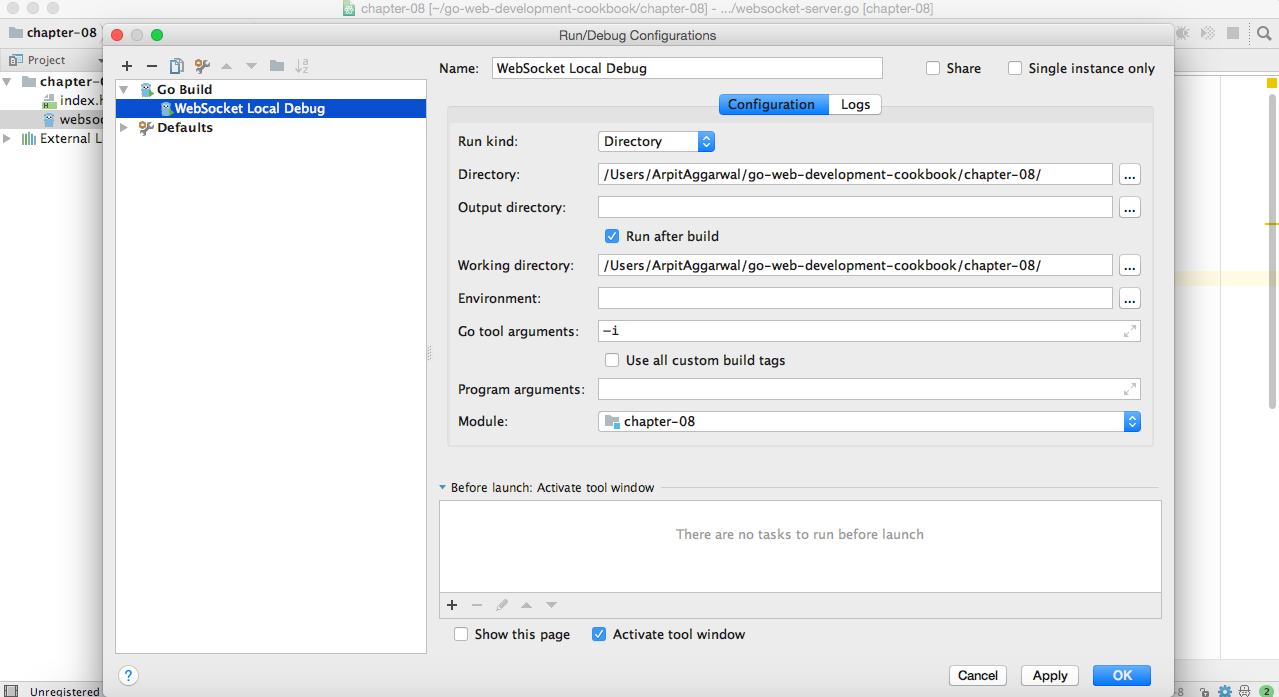
Task: Browse for the Output directory
Action: click(1130, 208)
